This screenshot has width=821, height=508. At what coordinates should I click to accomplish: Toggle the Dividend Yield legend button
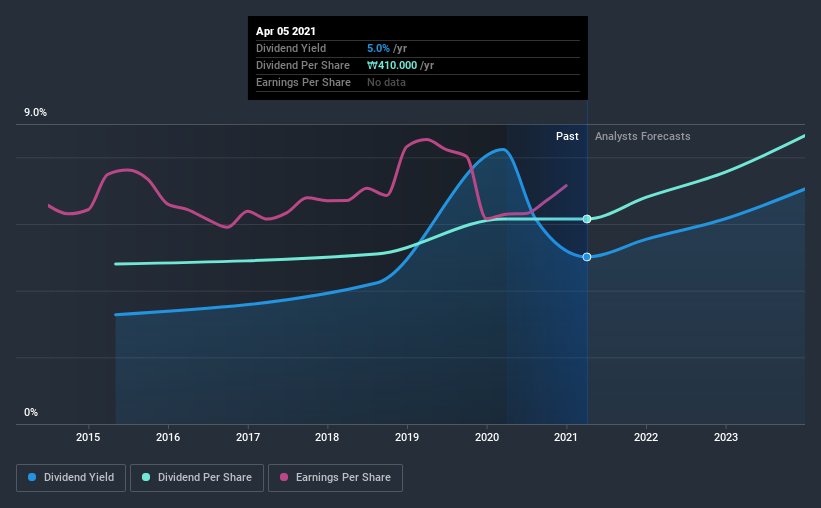71,478
